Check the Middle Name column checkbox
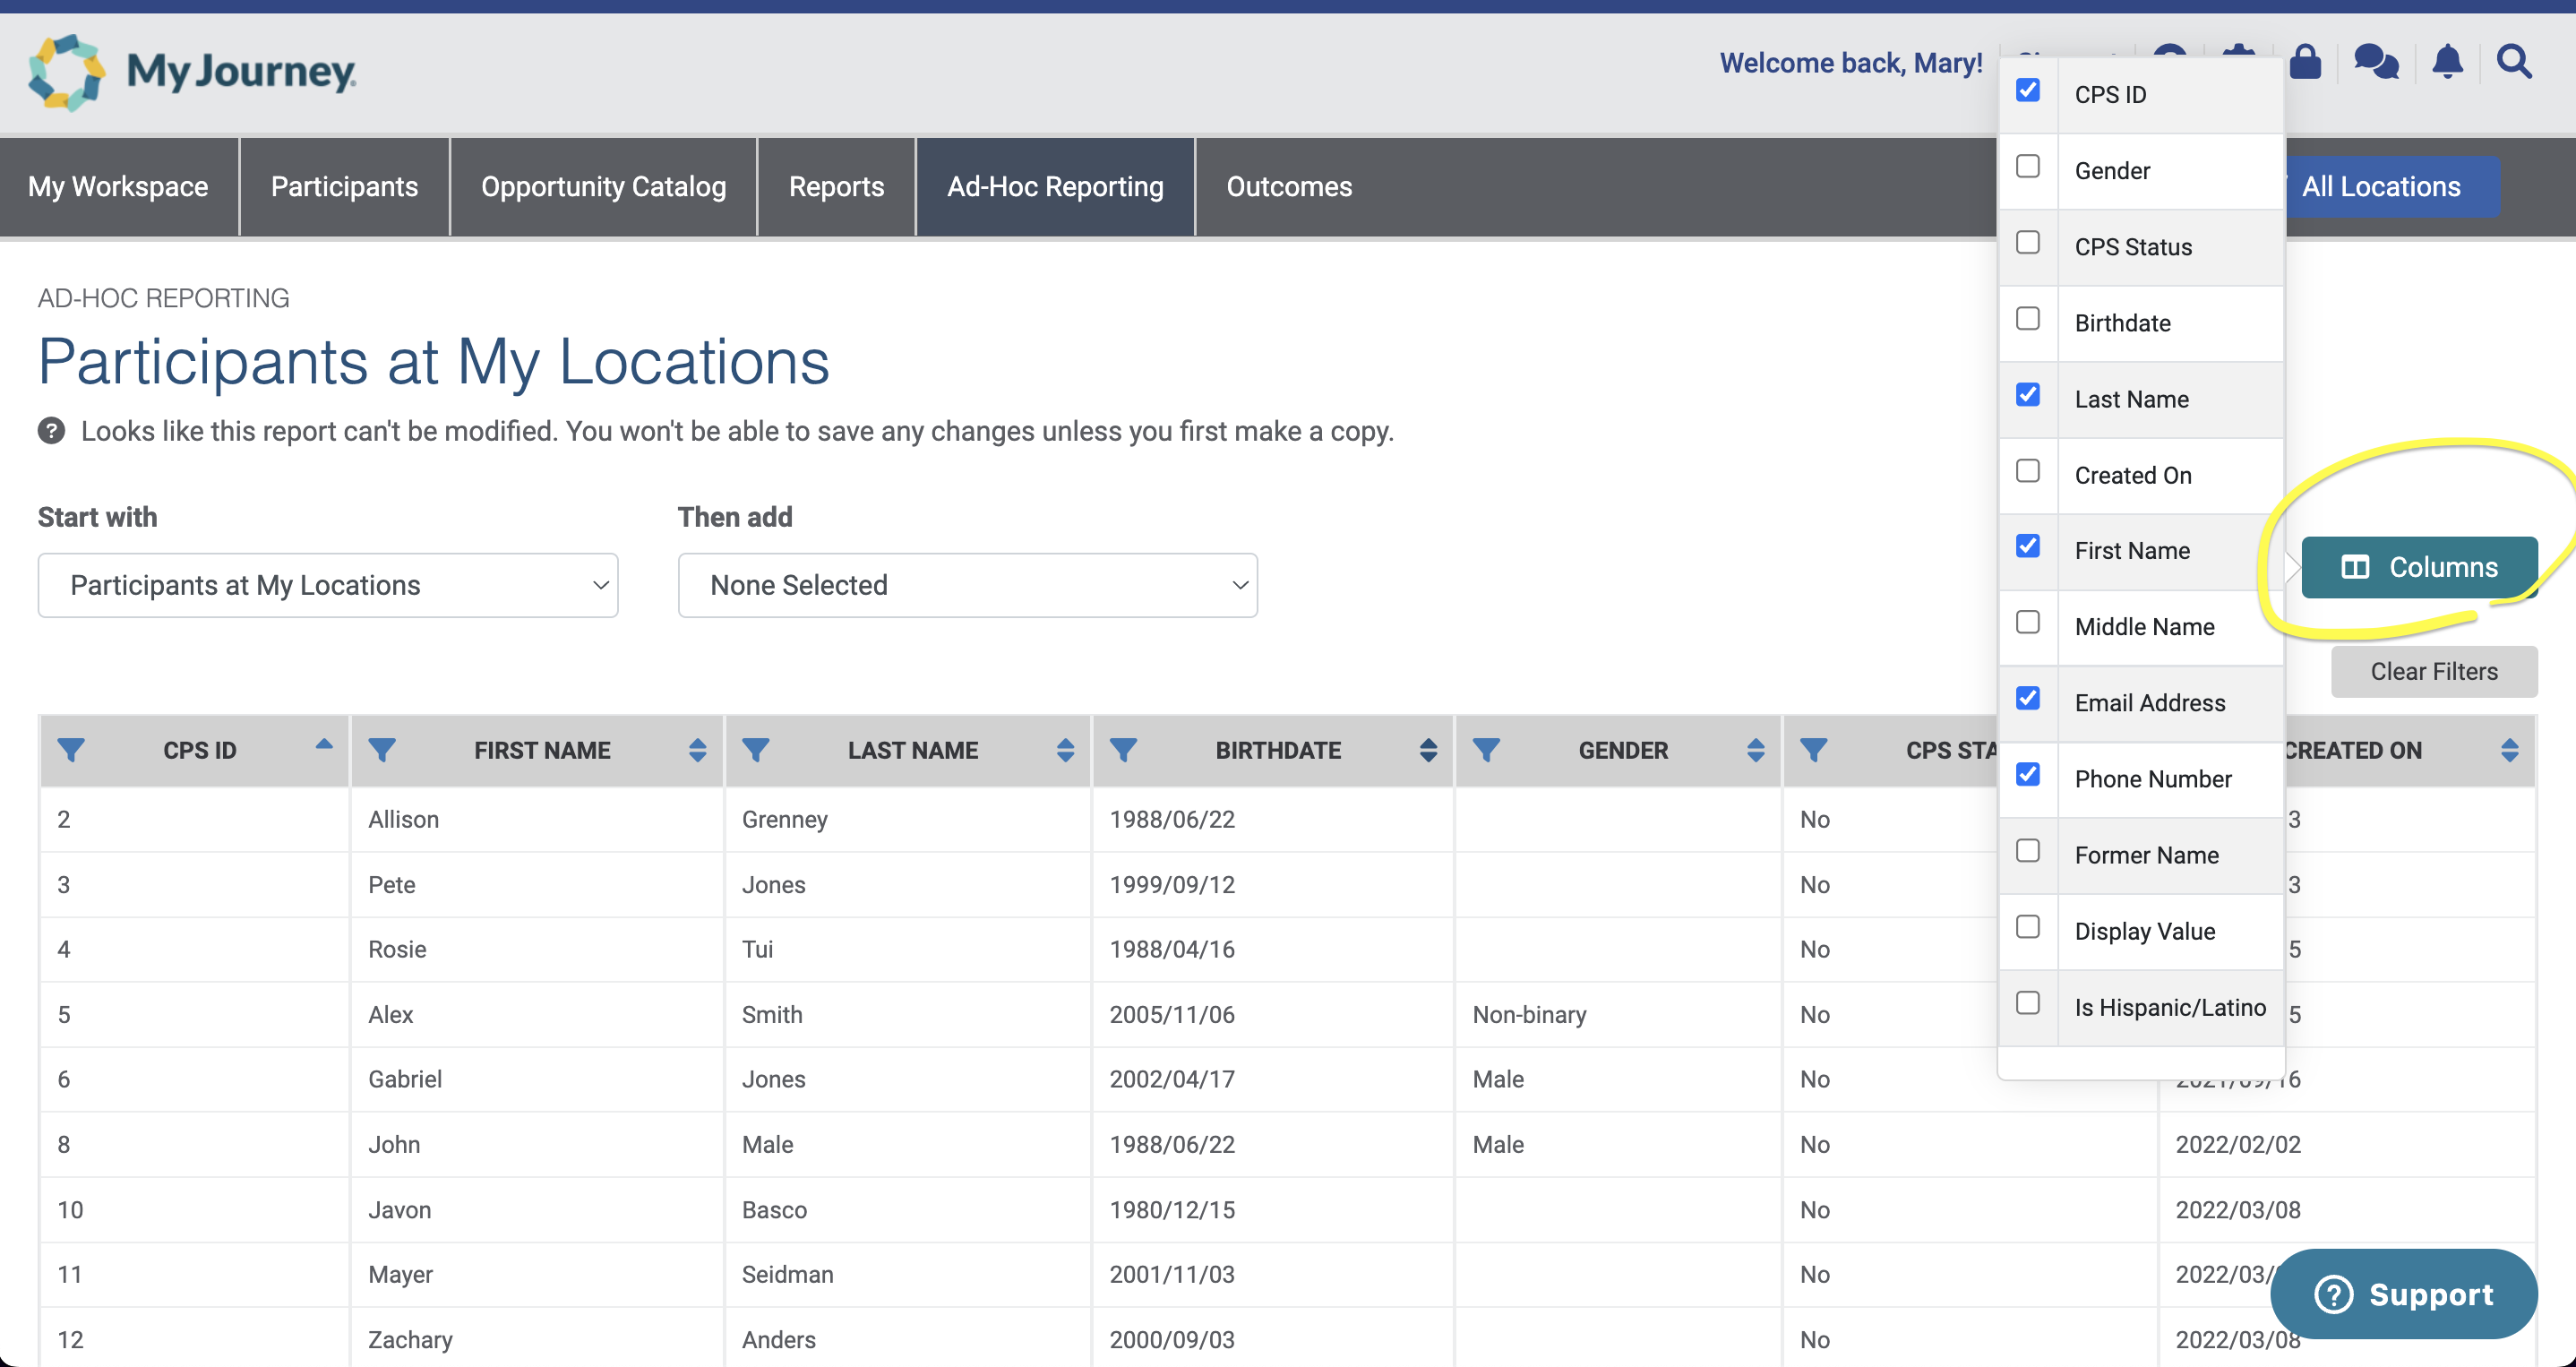Viewport: 2576px width, 1367px height. click(x=2028, y=623)
